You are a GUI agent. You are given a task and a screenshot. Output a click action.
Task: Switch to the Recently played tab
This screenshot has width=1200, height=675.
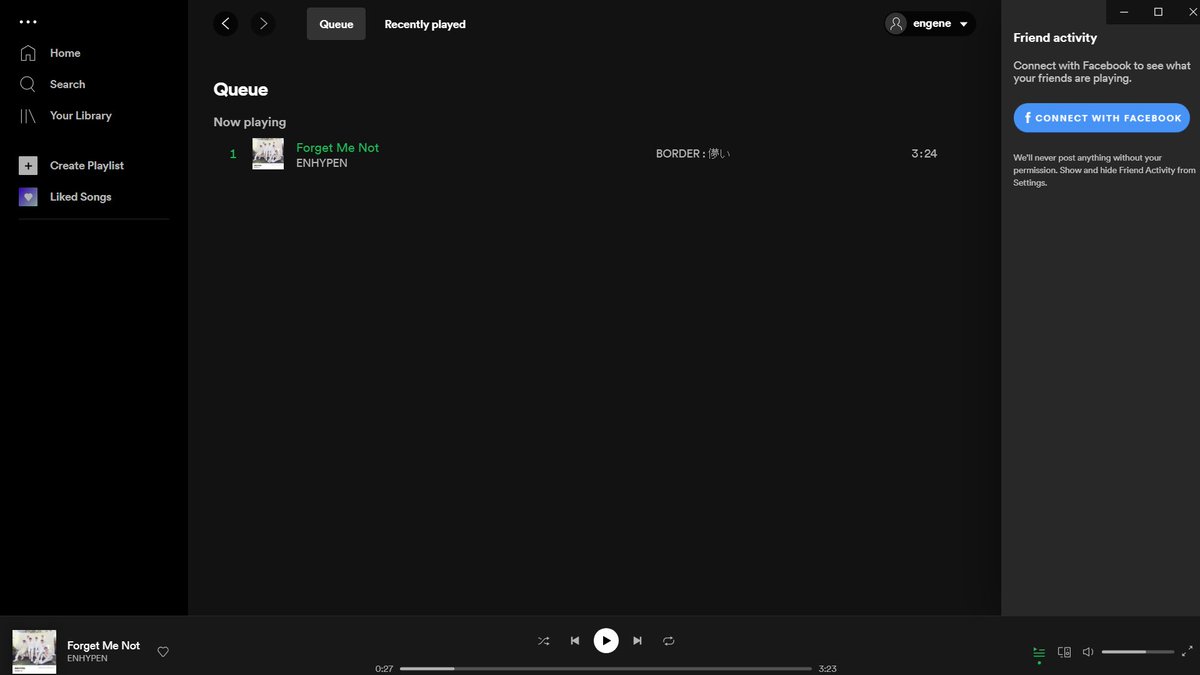(x=425, y=24)
